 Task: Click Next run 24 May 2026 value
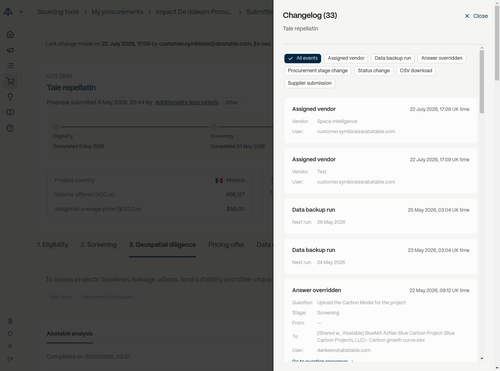click(331, 262)
